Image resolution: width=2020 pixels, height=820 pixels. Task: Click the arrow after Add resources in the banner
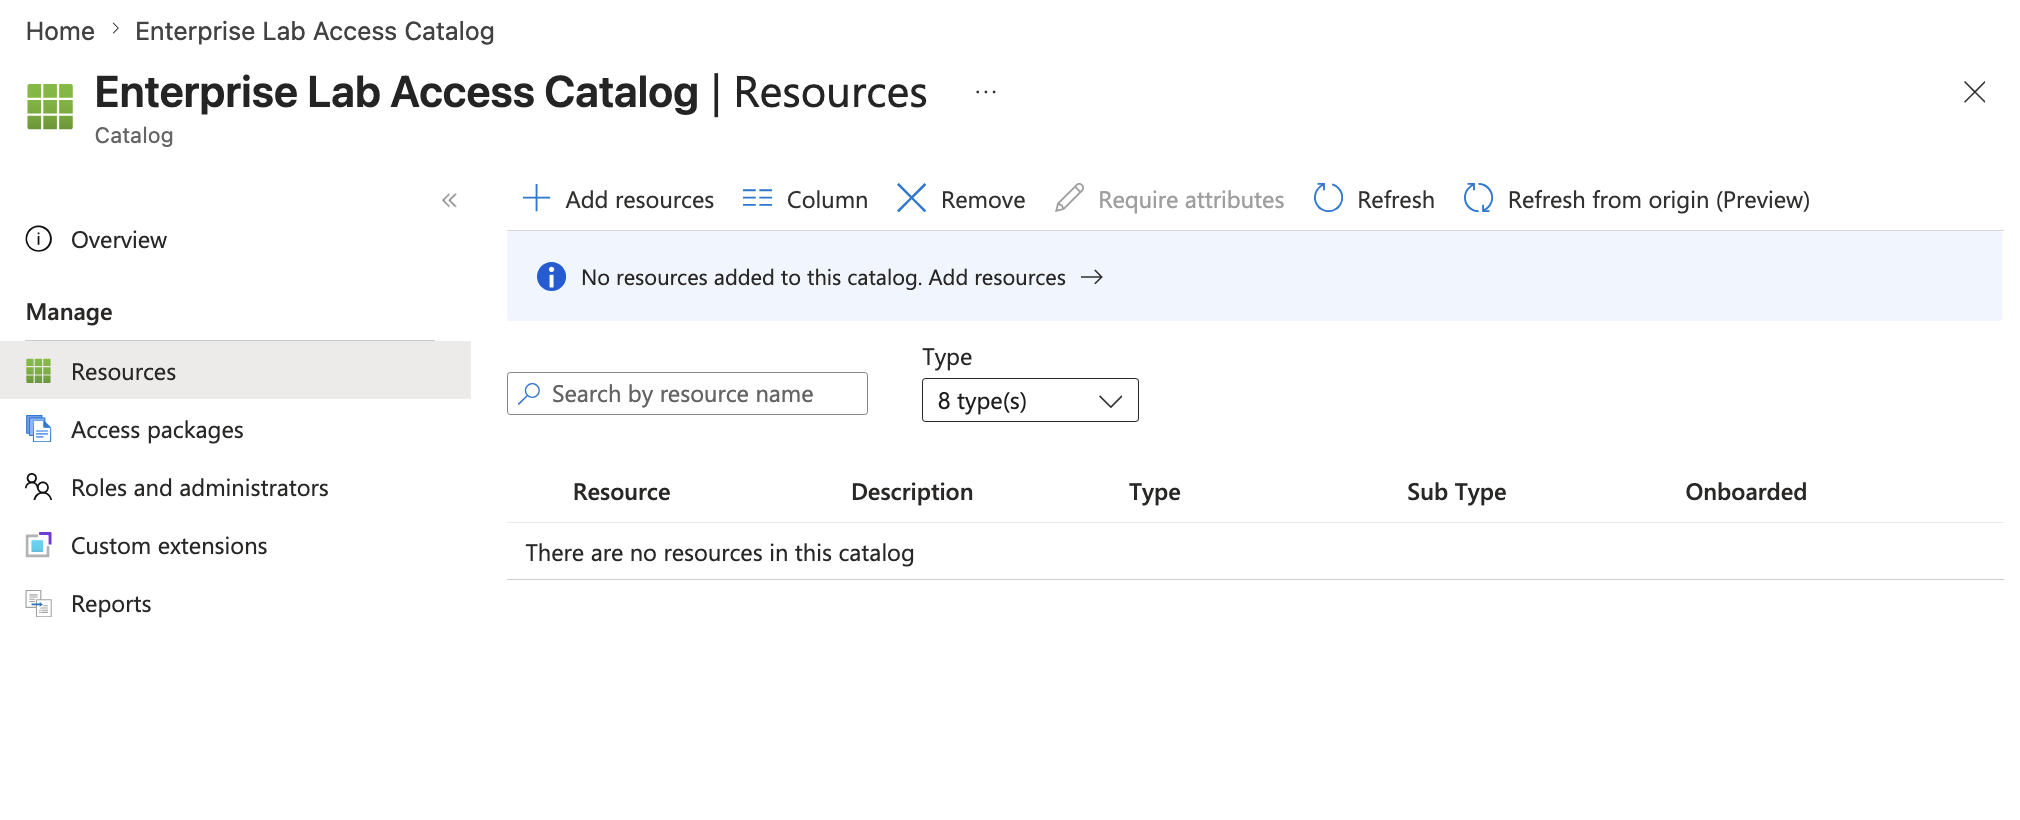[1092, 277]
